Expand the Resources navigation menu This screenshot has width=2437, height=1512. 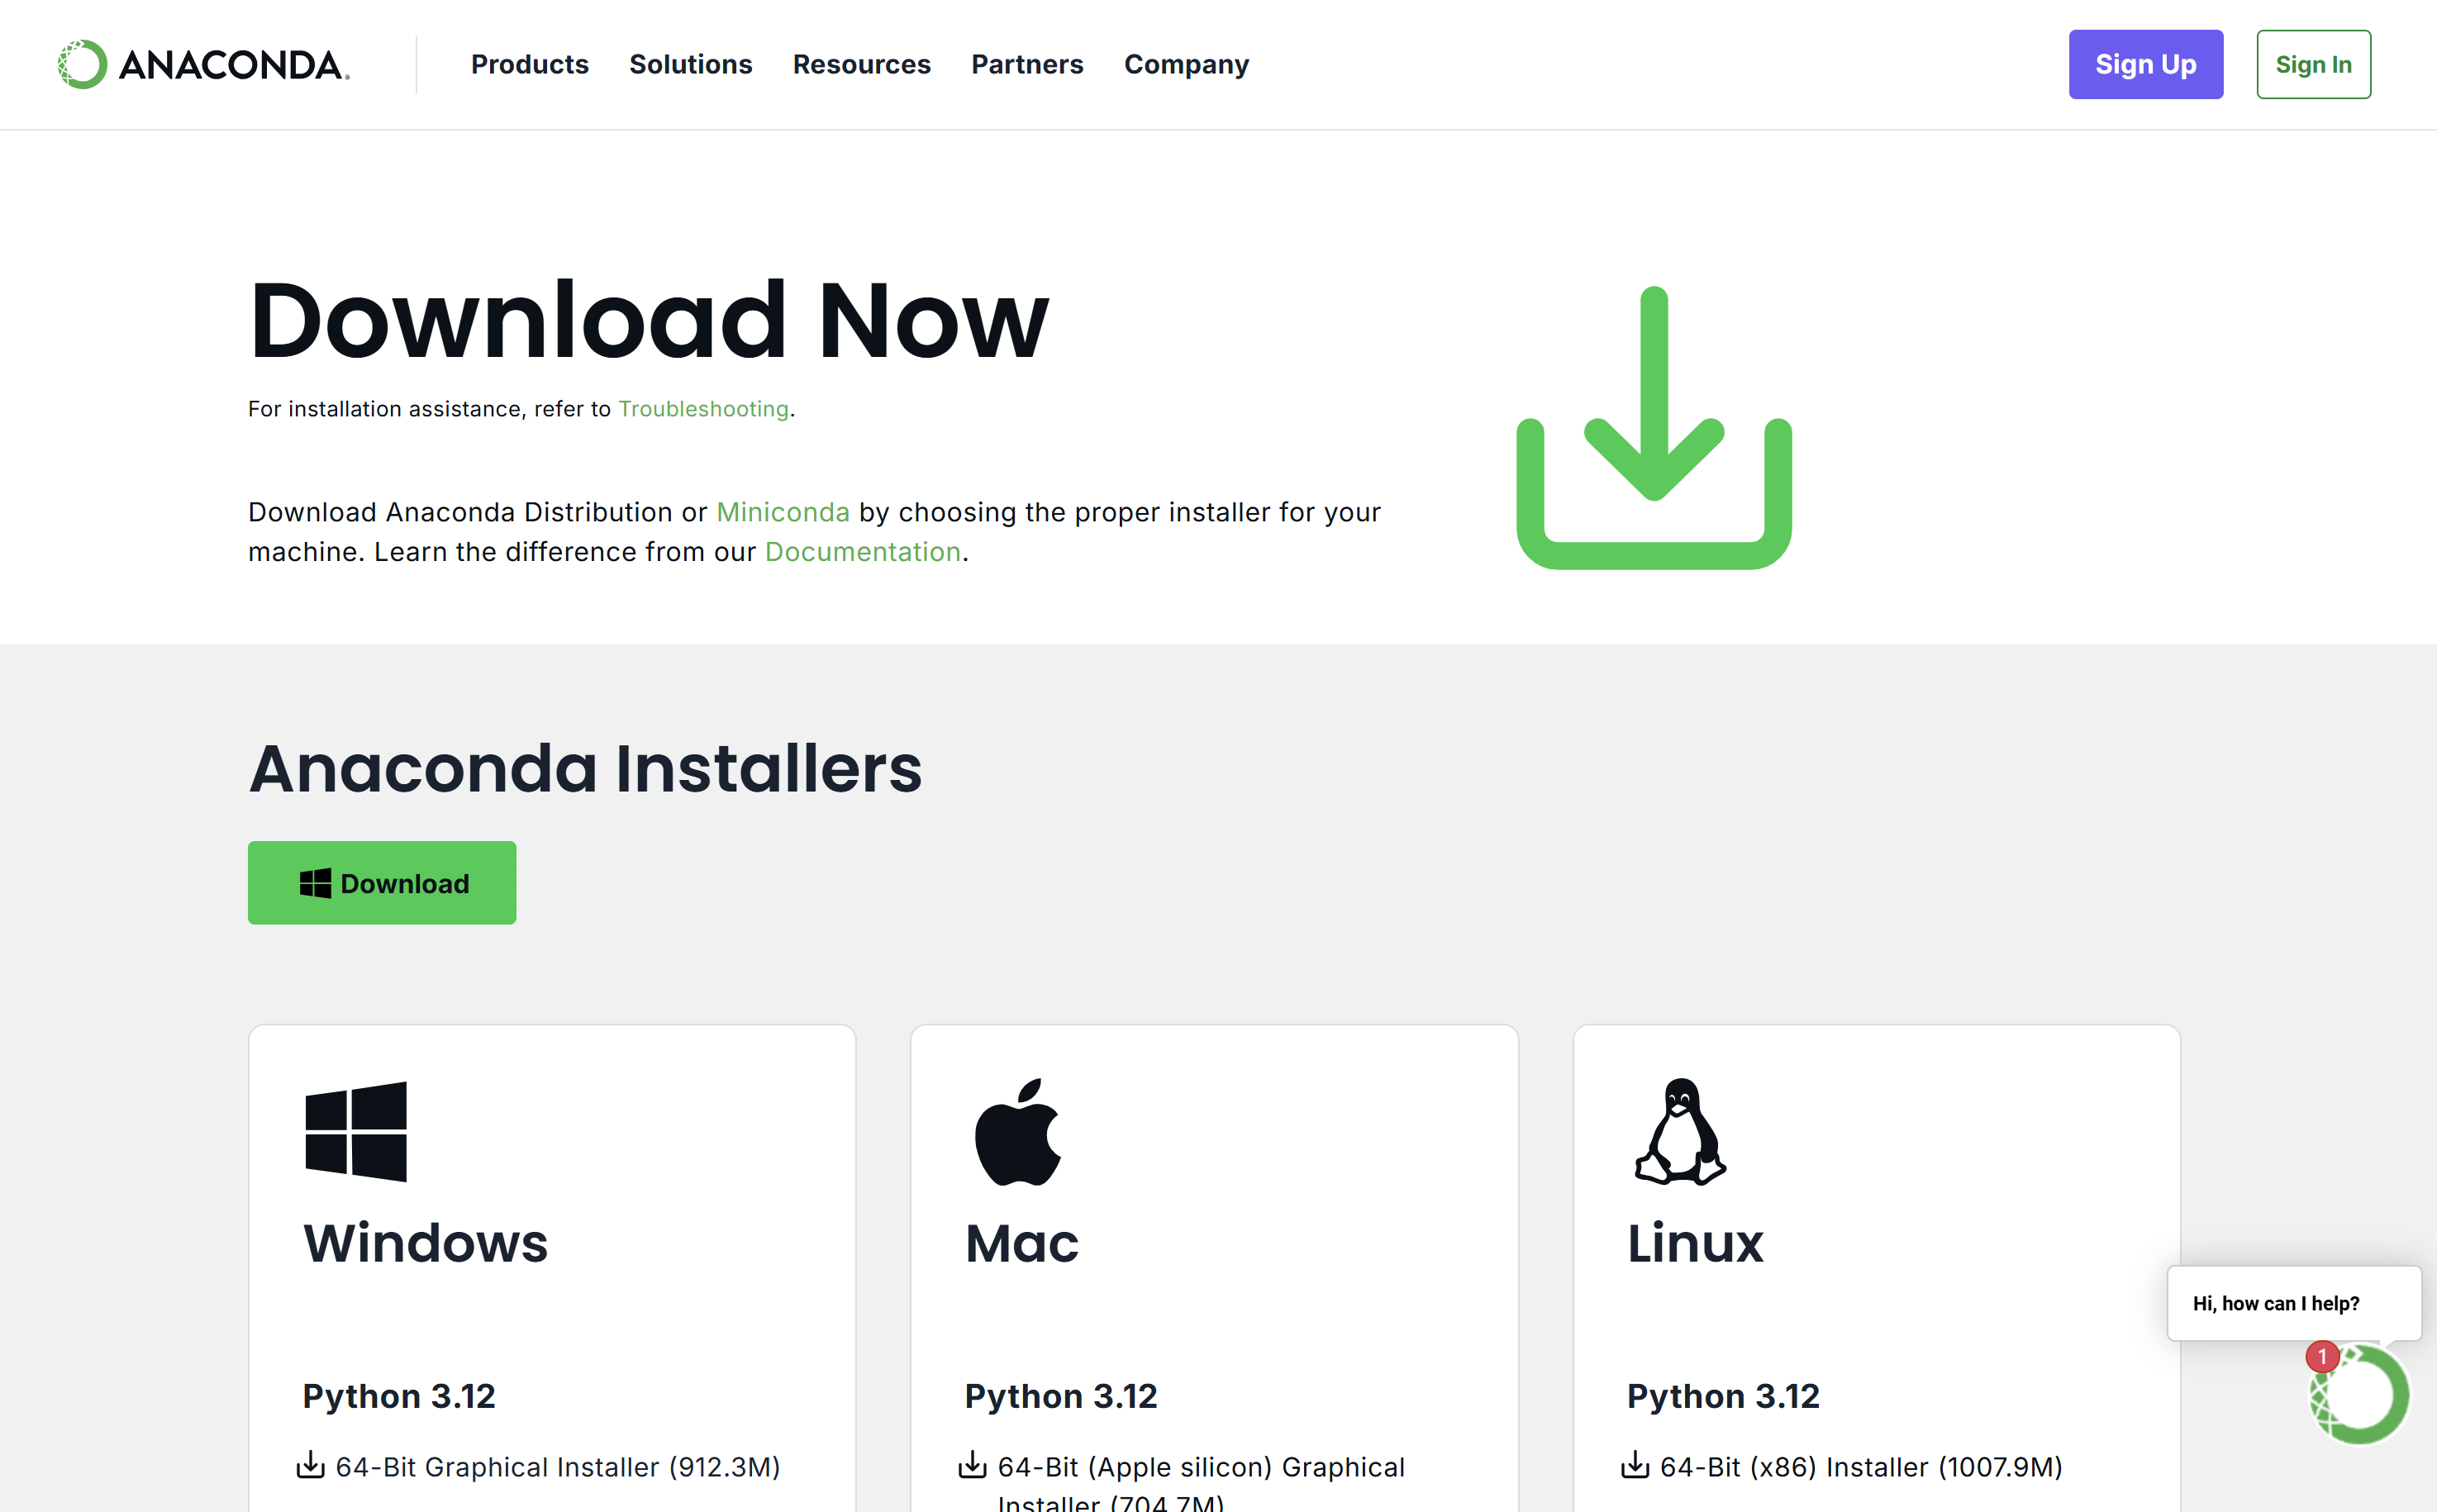[861, 65]
